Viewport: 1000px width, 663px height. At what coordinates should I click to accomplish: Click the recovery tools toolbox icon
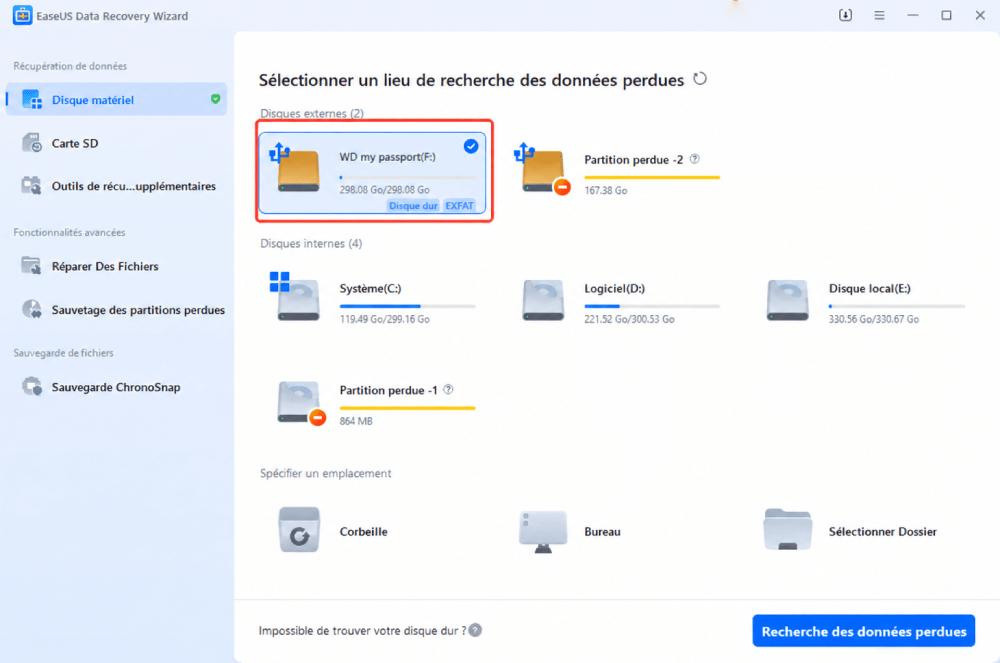pyautogui.click(x=31, y=186)
